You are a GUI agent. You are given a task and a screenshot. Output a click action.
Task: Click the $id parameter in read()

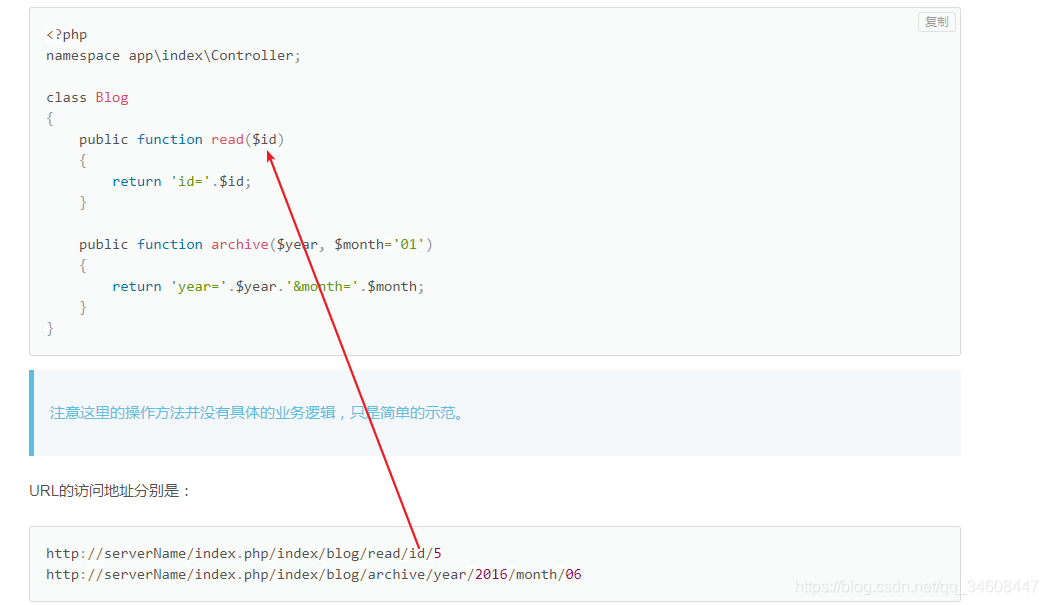(264, 139)
